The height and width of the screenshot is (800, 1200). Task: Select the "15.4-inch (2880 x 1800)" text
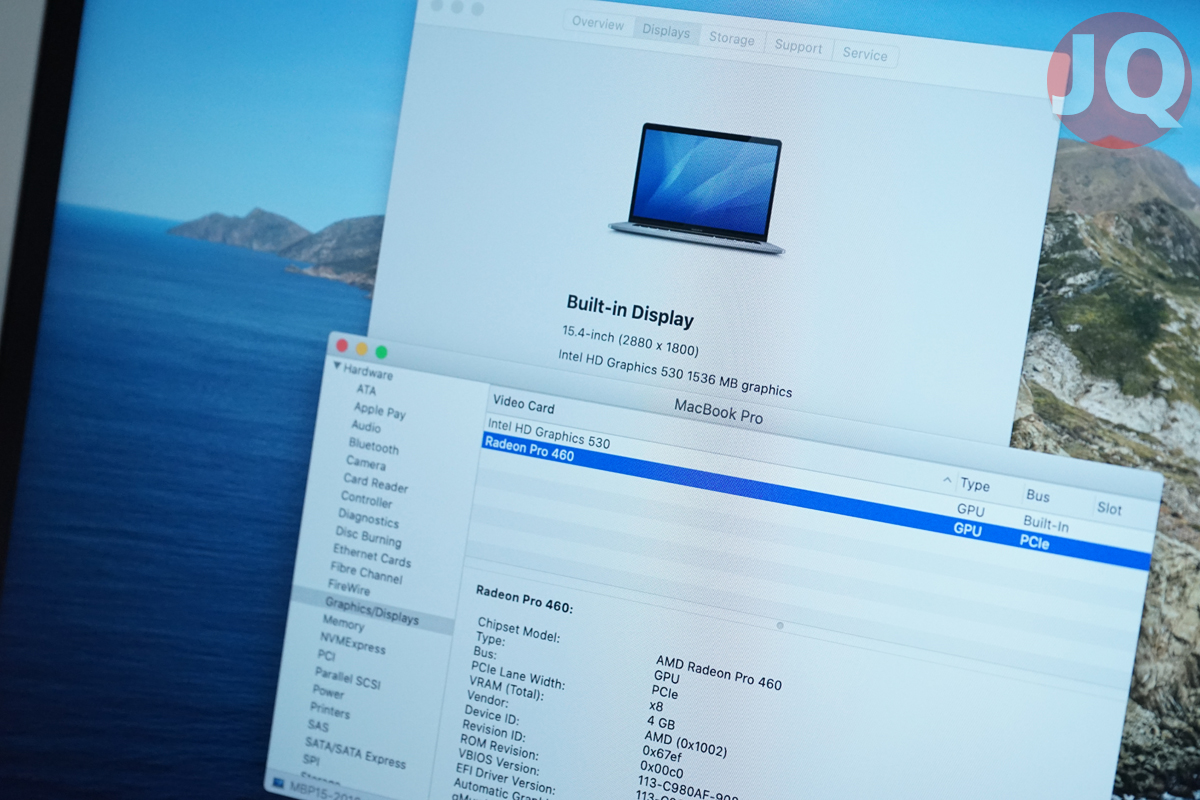(x=630, y=340)
